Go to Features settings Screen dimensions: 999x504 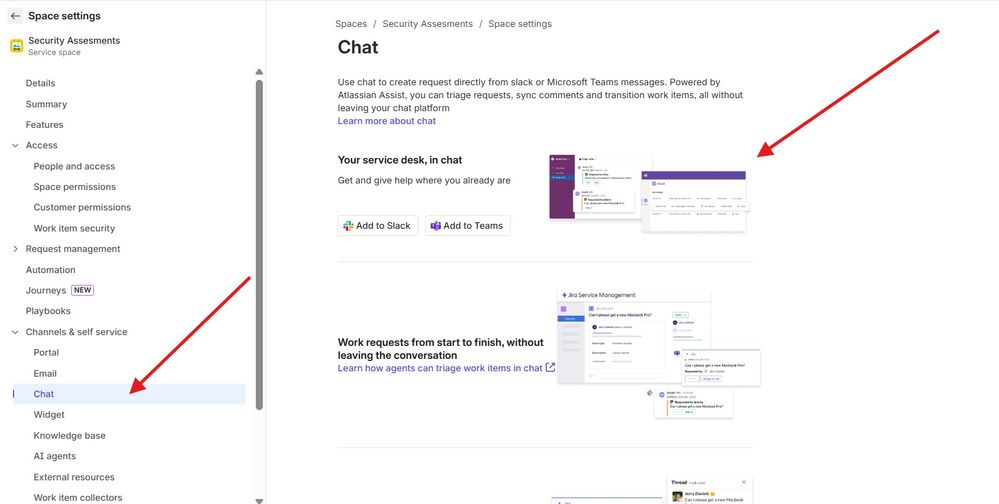(44, 125)
